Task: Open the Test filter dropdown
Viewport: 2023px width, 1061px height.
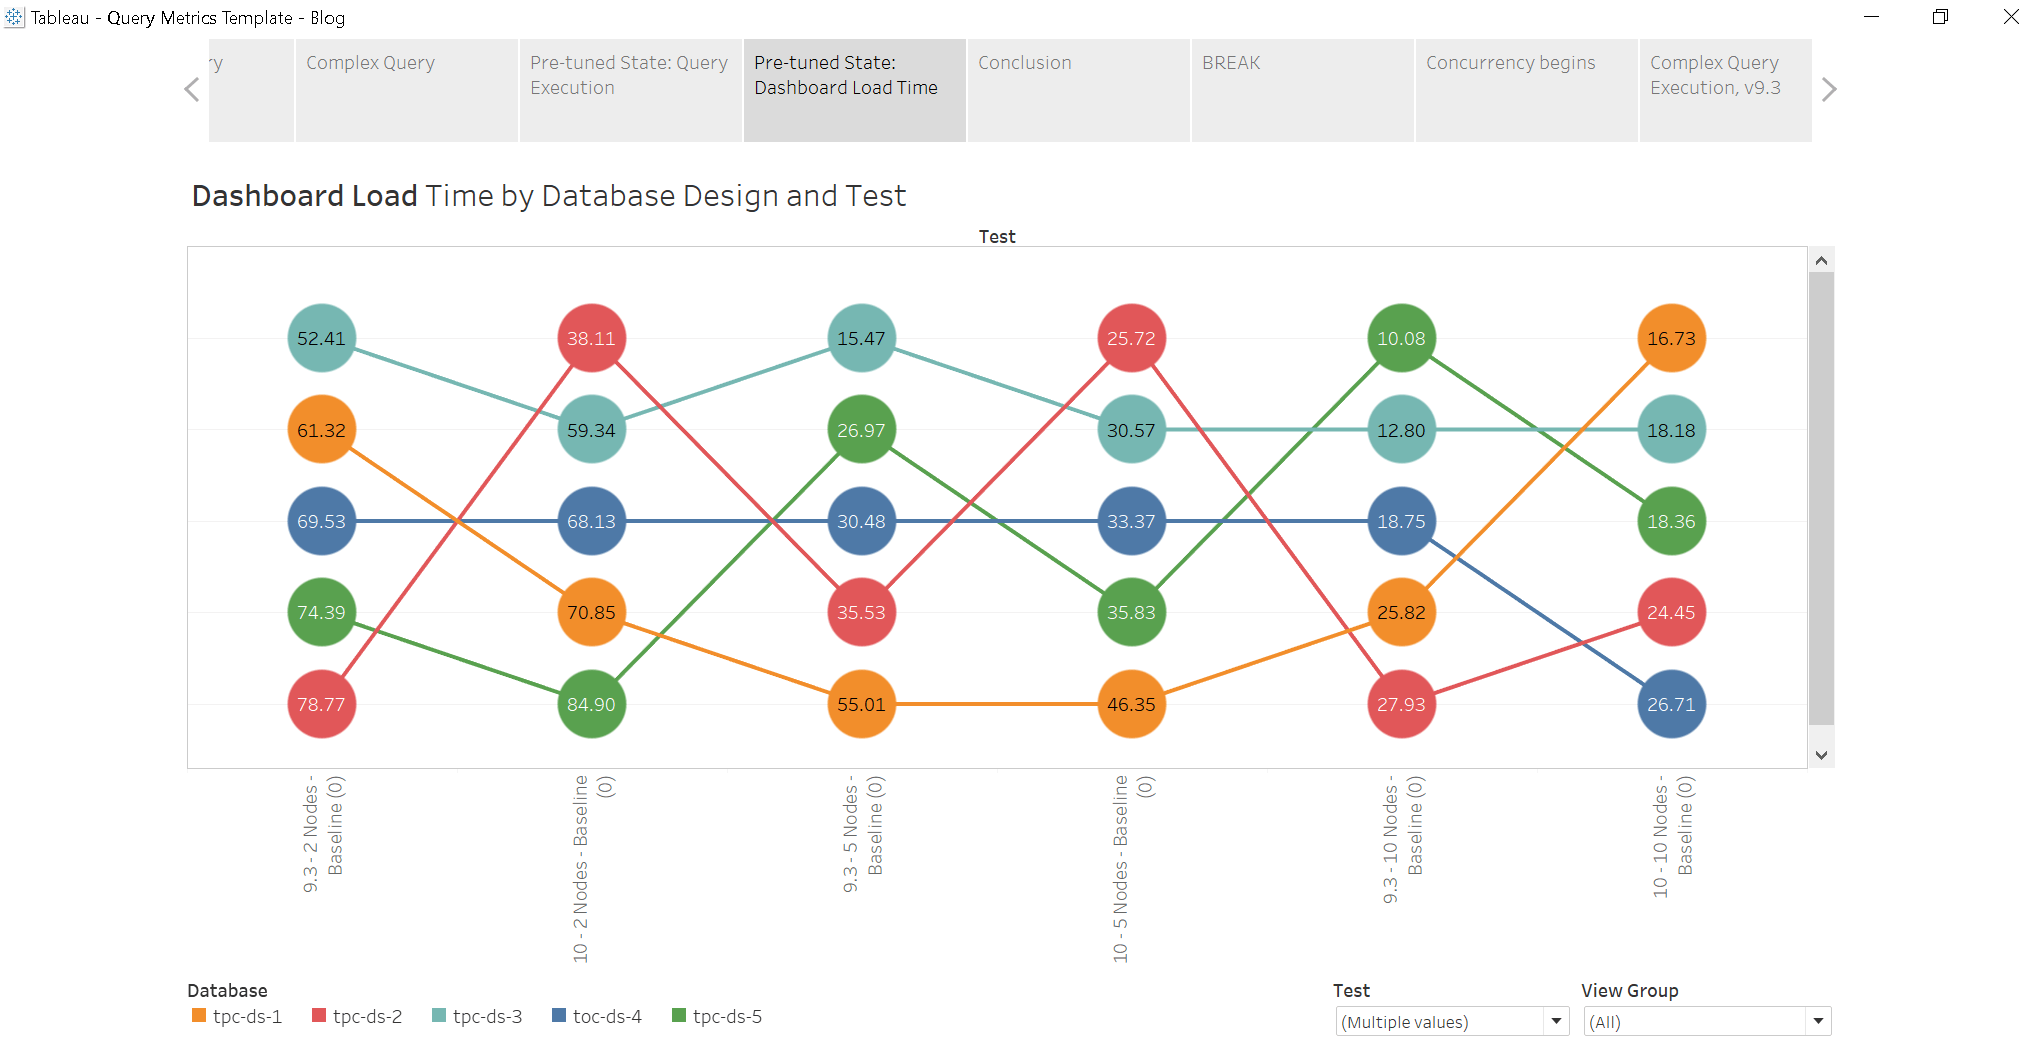Action: pos(1555,1021)
